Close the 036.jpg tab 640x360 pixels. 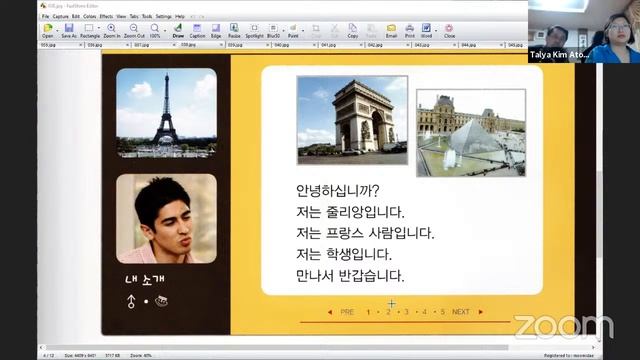tap(128, 45)
